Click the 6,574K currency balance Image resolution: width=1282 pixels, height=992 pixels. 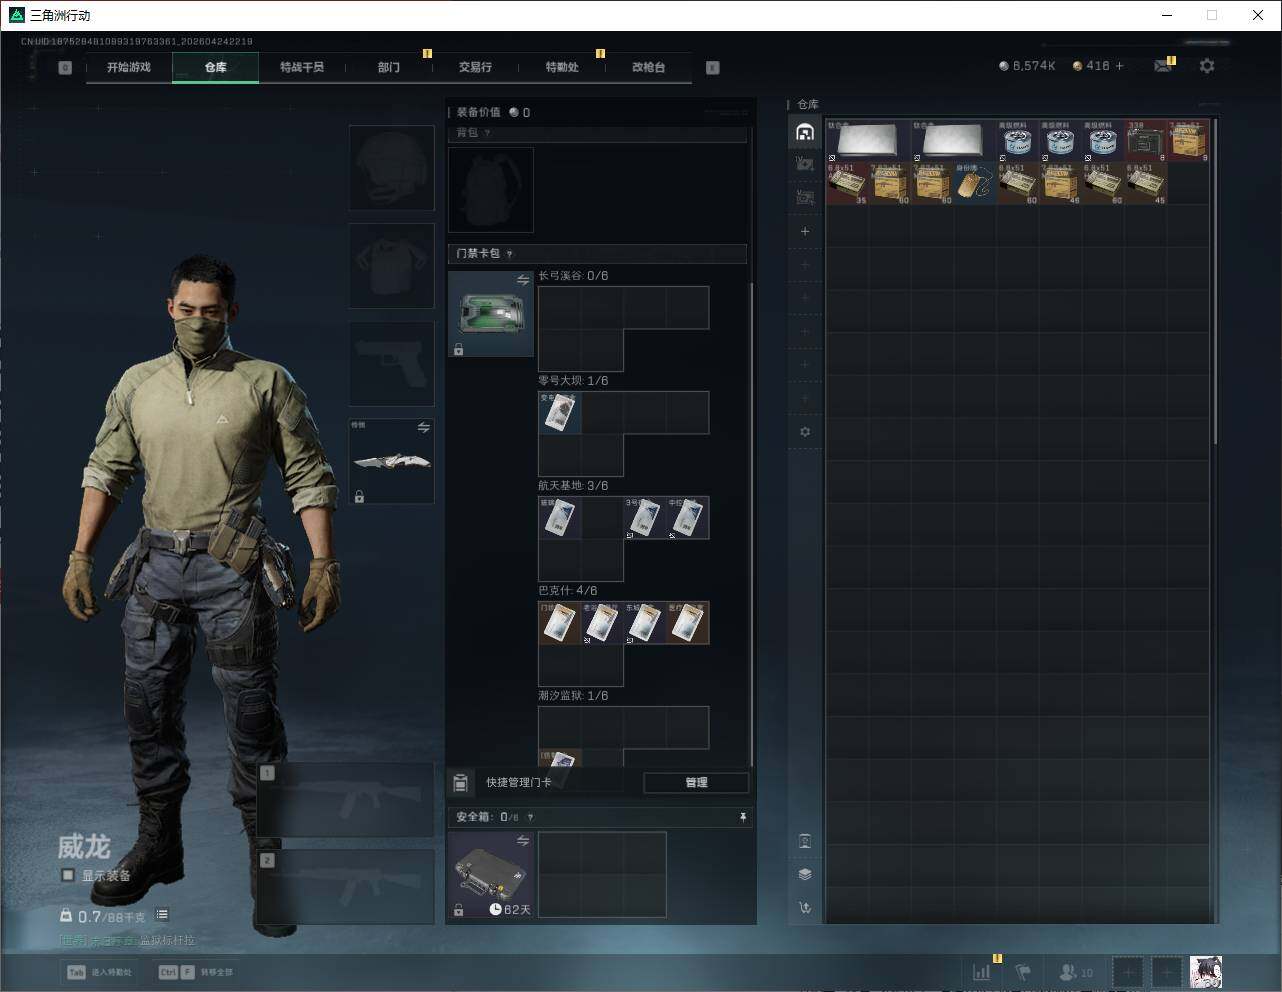[x=1027, y=66]
